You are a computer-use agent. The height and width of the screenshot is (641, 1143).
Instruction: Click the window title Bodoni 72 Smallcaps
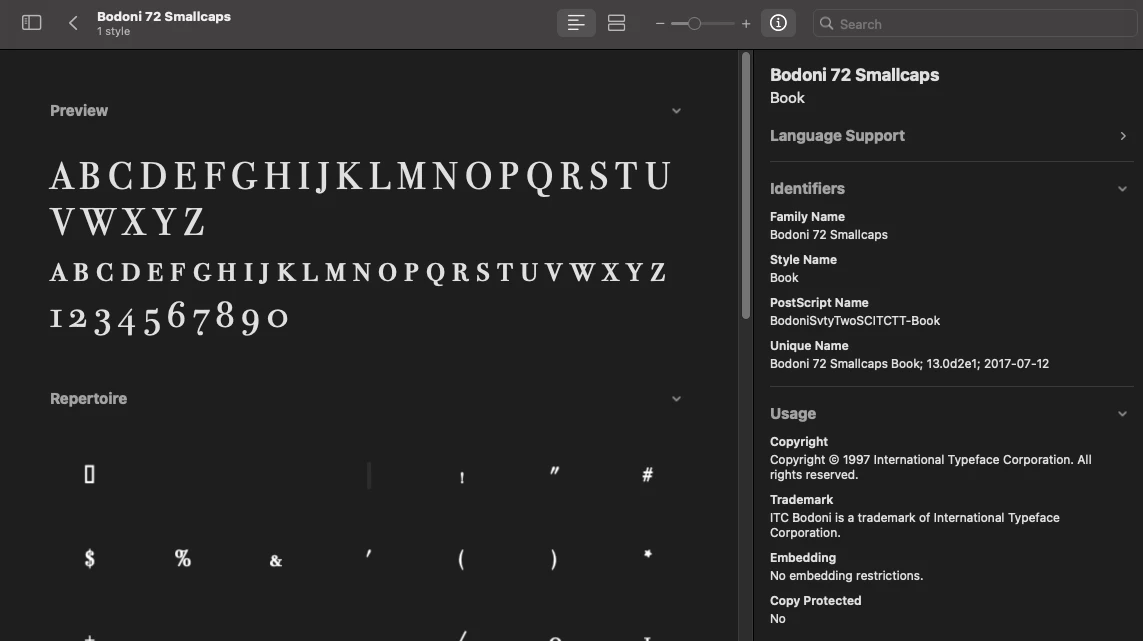[164, 16]
